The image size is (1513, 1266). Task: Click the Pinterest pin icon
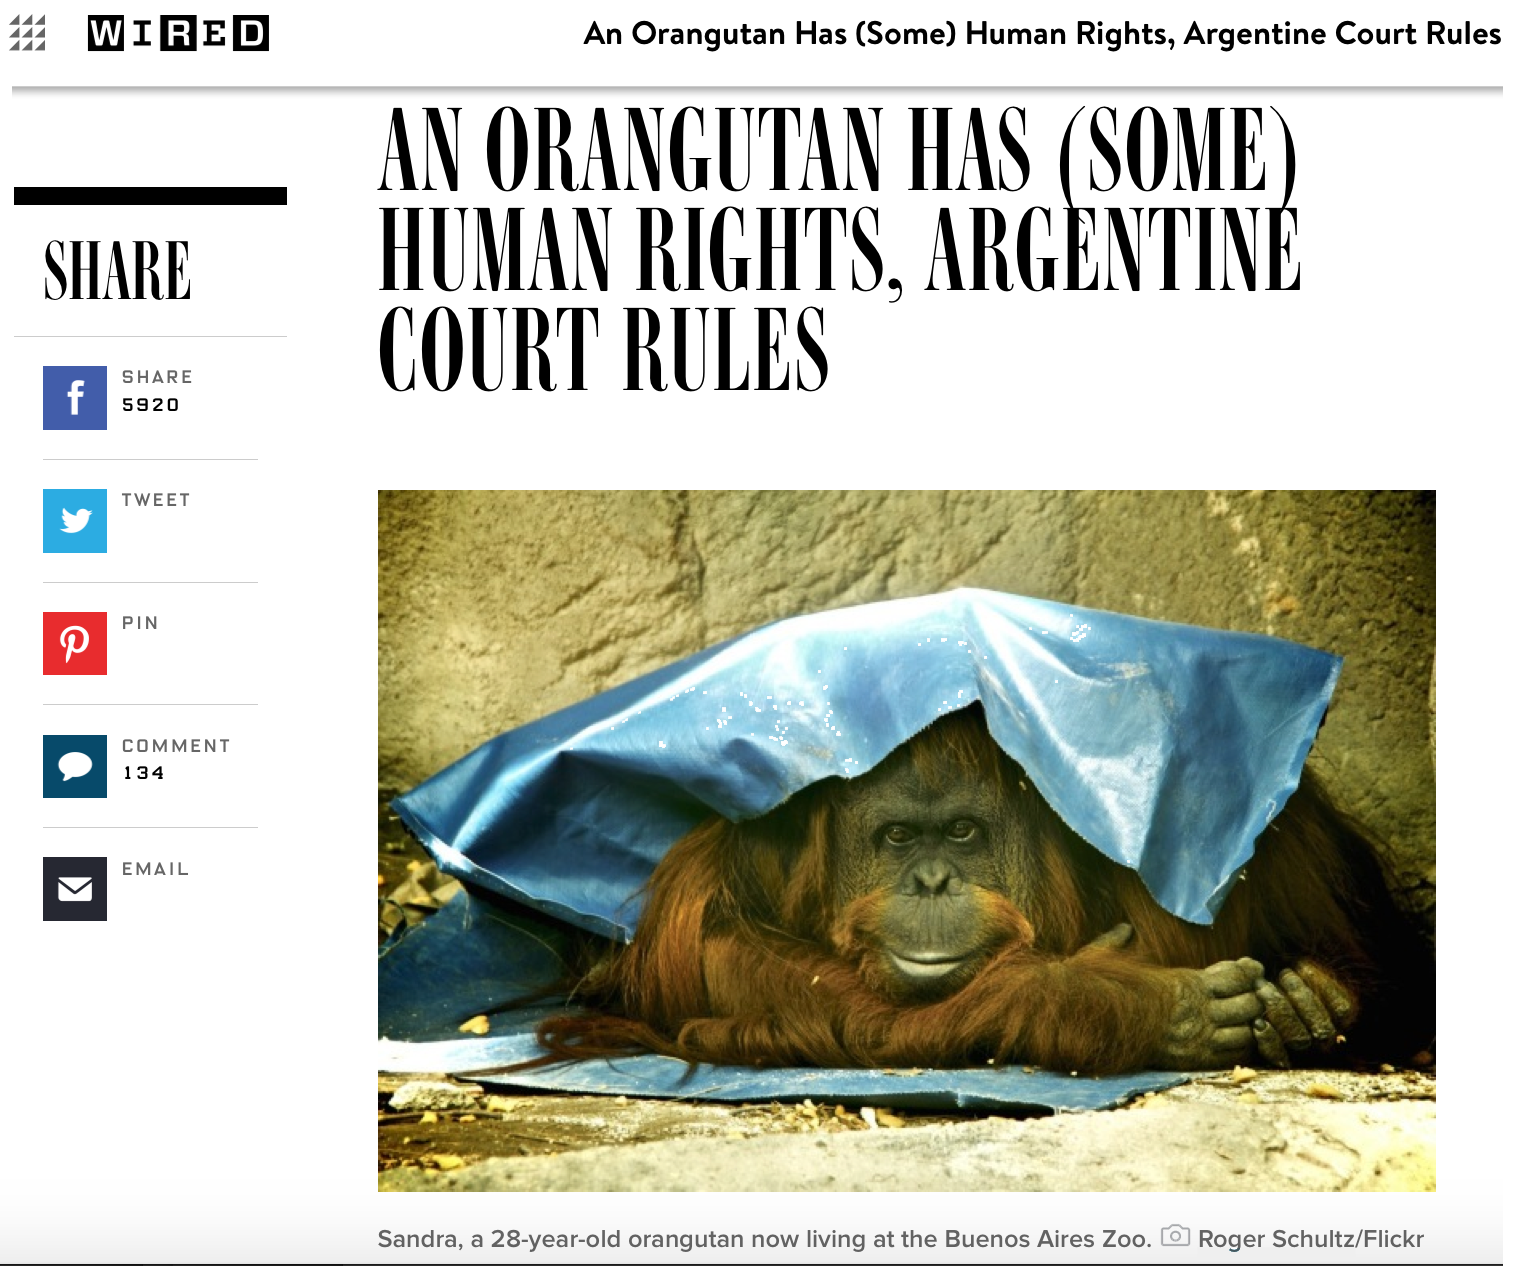[x=75, y=643]
